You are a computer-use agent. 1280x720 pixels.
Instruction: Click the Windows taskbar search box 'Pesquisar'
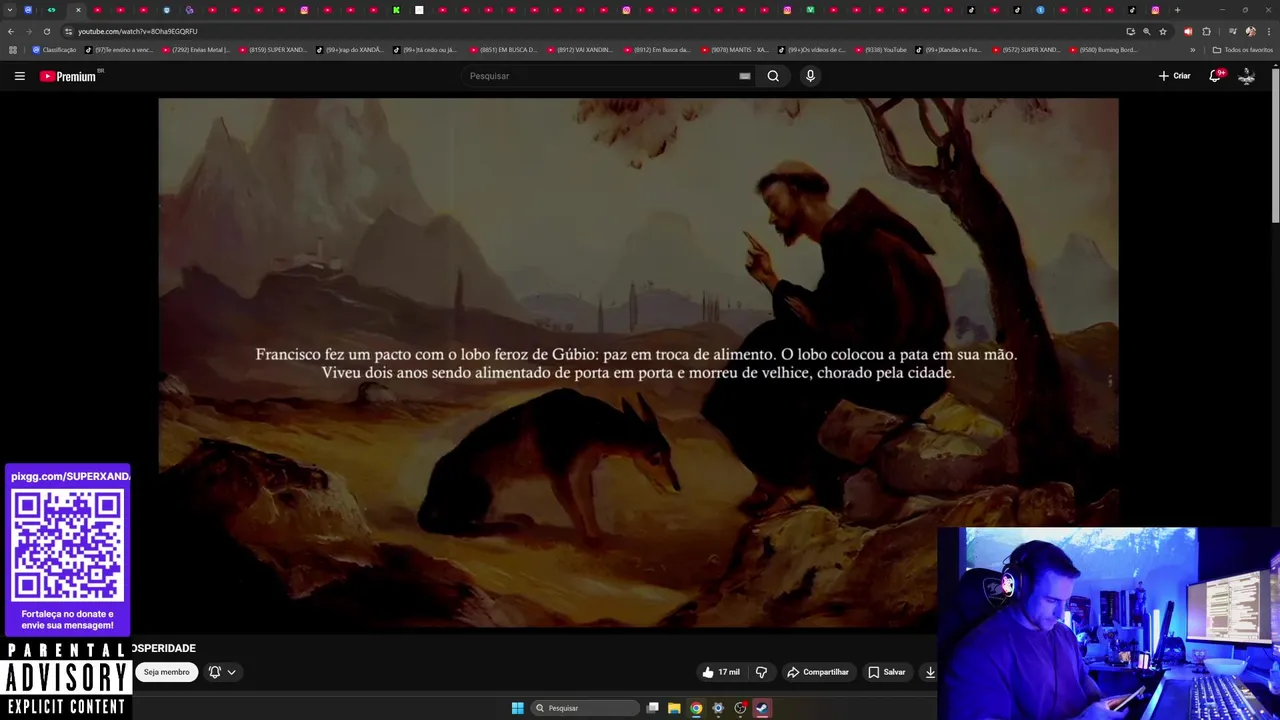pos(585,708)
